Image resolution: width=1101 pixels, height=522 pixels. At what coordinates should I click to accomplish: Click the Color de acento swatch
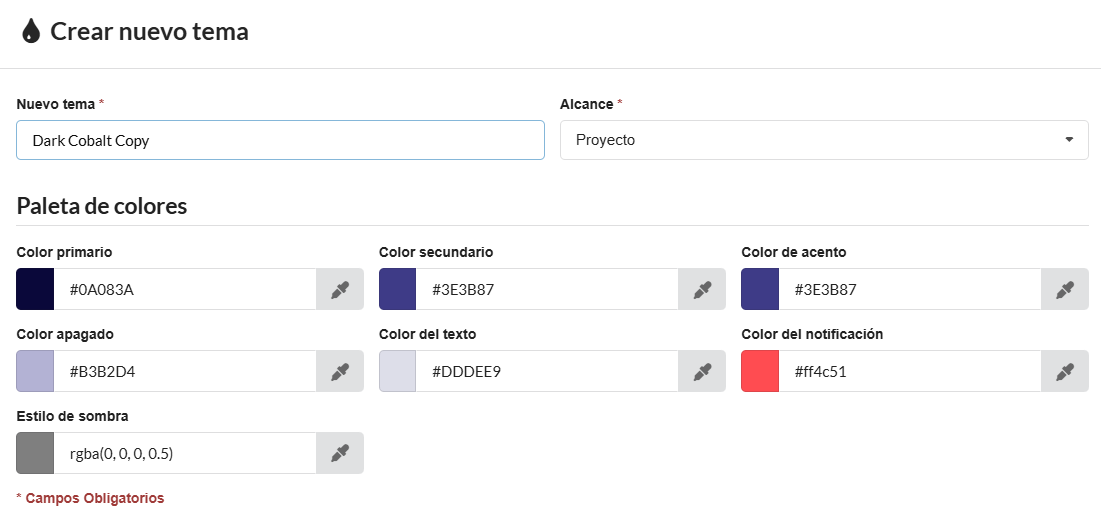[760, 289]
